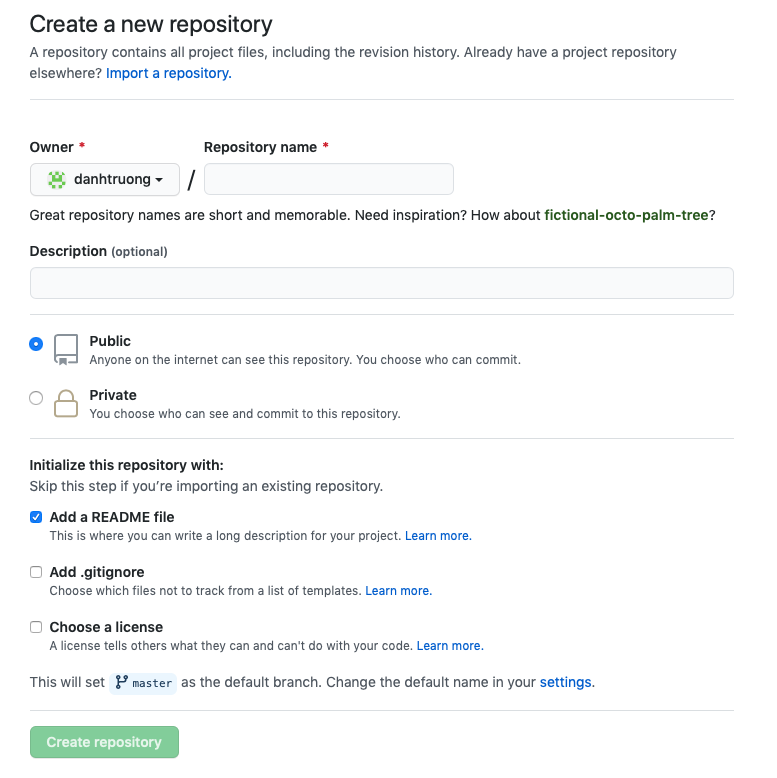Check the Choose a license option

pos(37,627)
